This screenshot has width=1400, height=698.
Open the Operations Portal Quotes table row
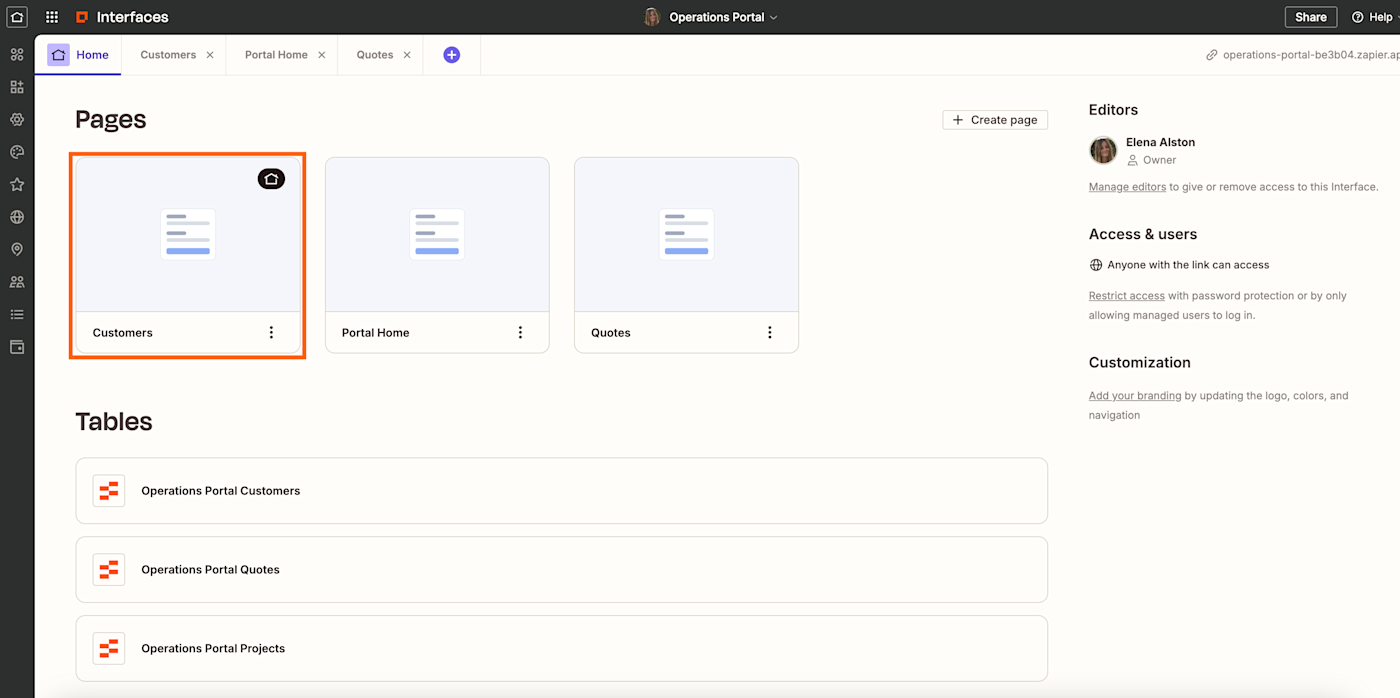pos(562,570)
